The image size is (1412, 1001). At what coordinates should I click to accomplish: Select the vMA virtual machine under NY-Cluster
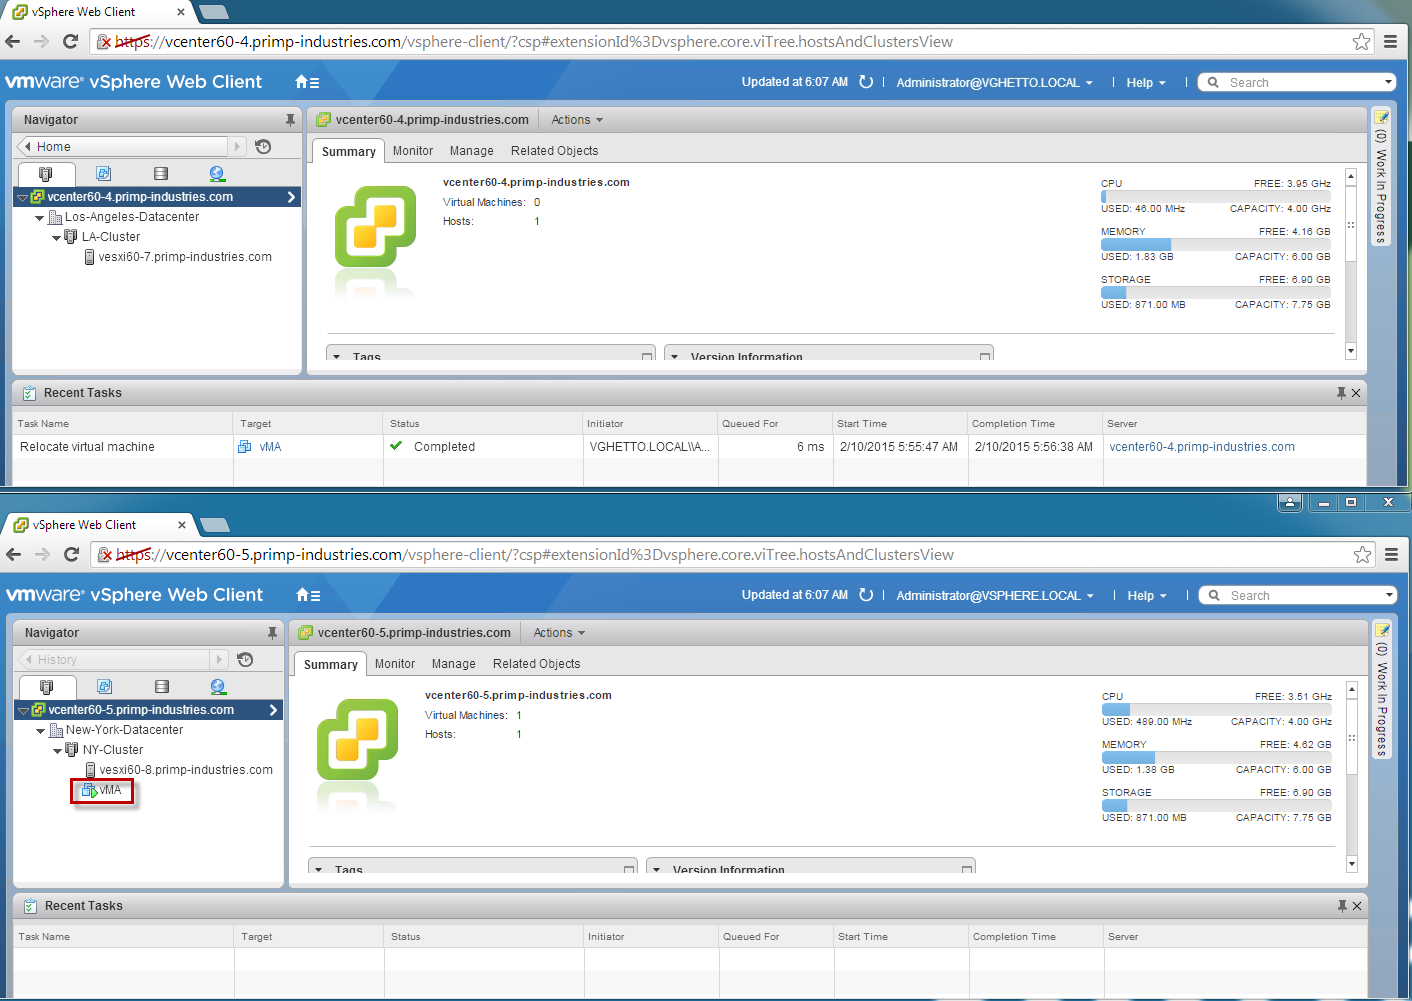pyautogui.click(x=102, y=790)
